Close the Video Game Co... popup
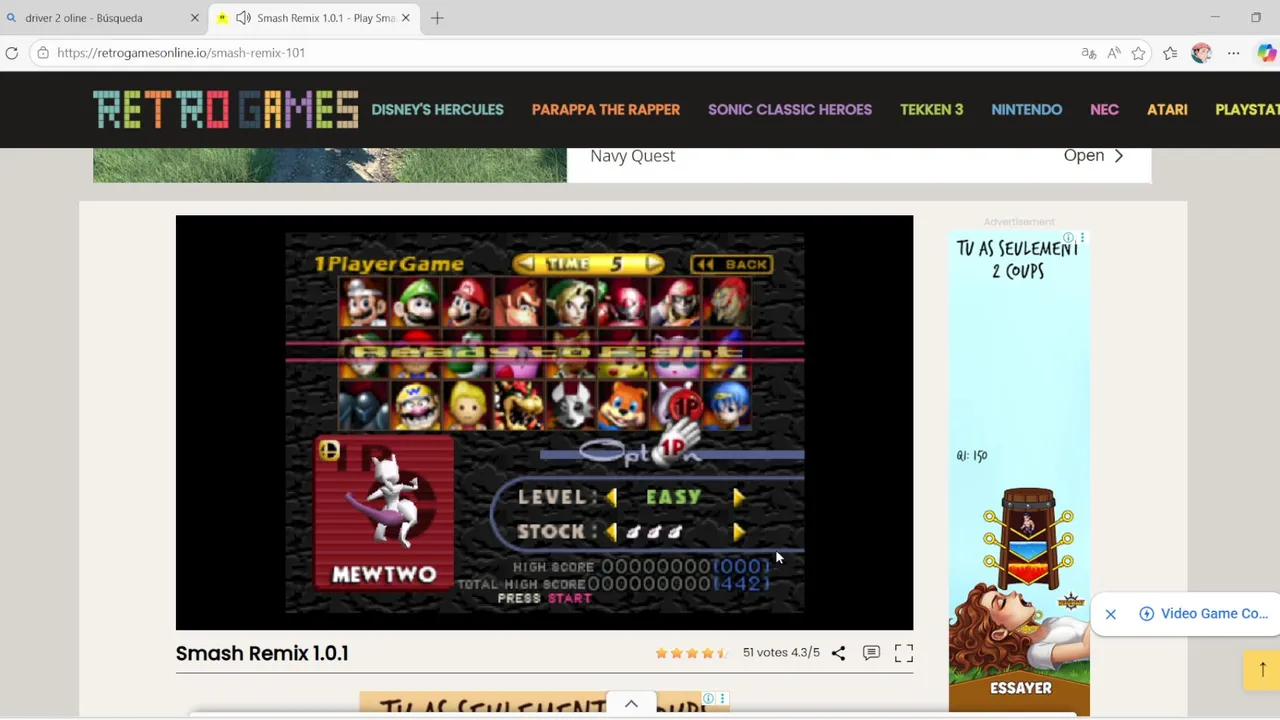This screenshot has width=1280, height=720. point(1110,614)
